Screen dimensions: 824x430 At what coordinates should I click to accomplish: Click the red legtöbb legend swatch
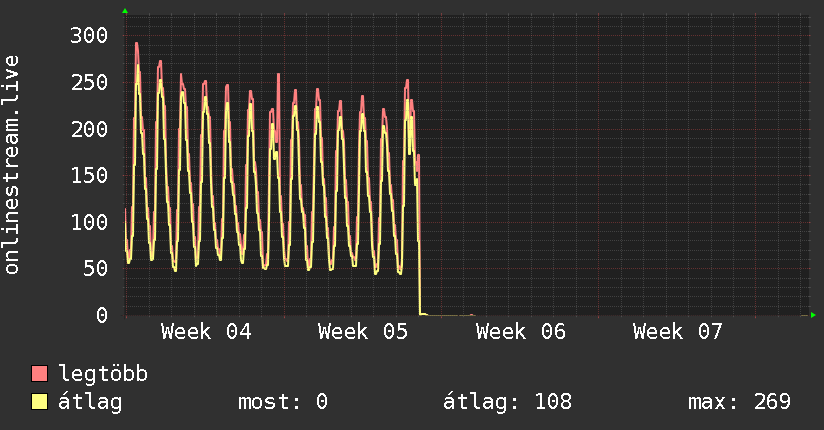[40, 375]
